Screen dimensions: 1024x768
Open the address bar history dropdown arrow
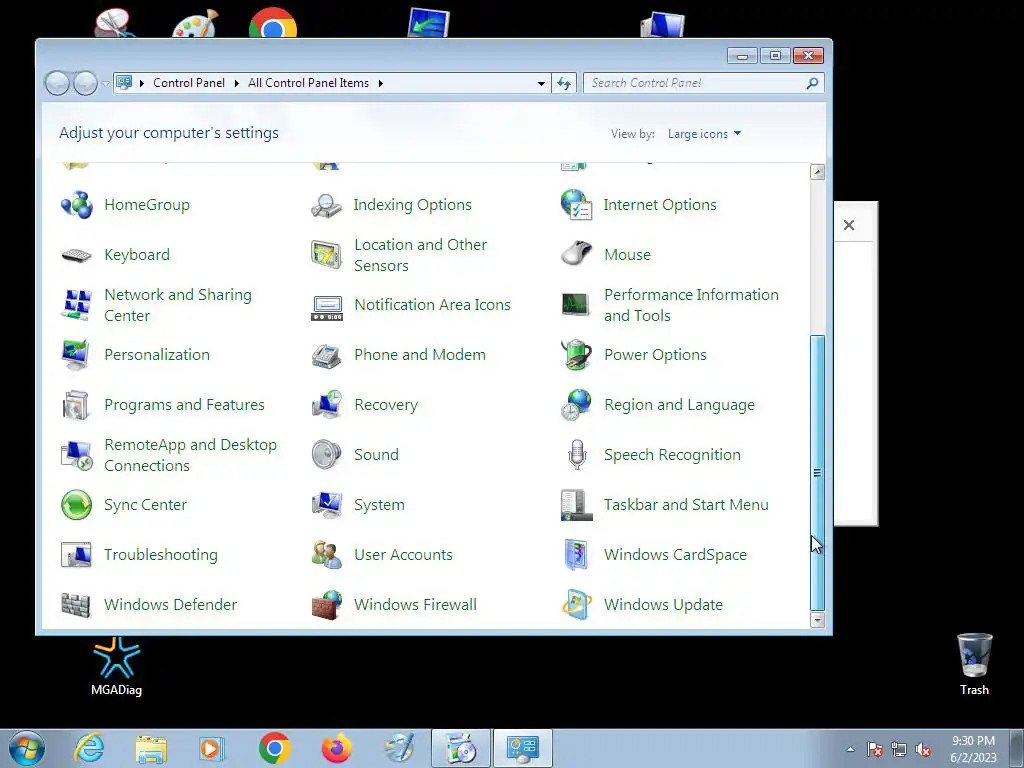[x=541, y=84]
